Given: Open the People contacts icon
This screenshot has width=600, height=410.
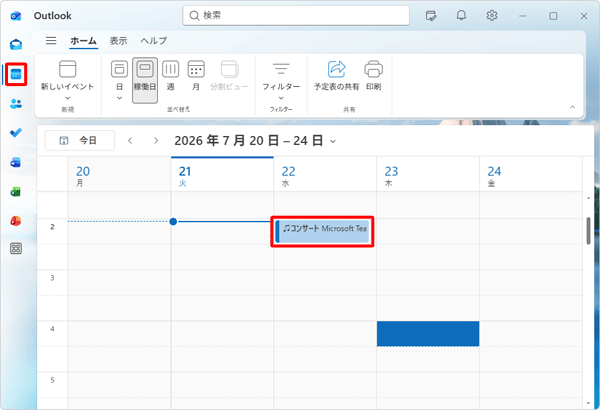Looking at the screenshot, I should click(16, 103).
